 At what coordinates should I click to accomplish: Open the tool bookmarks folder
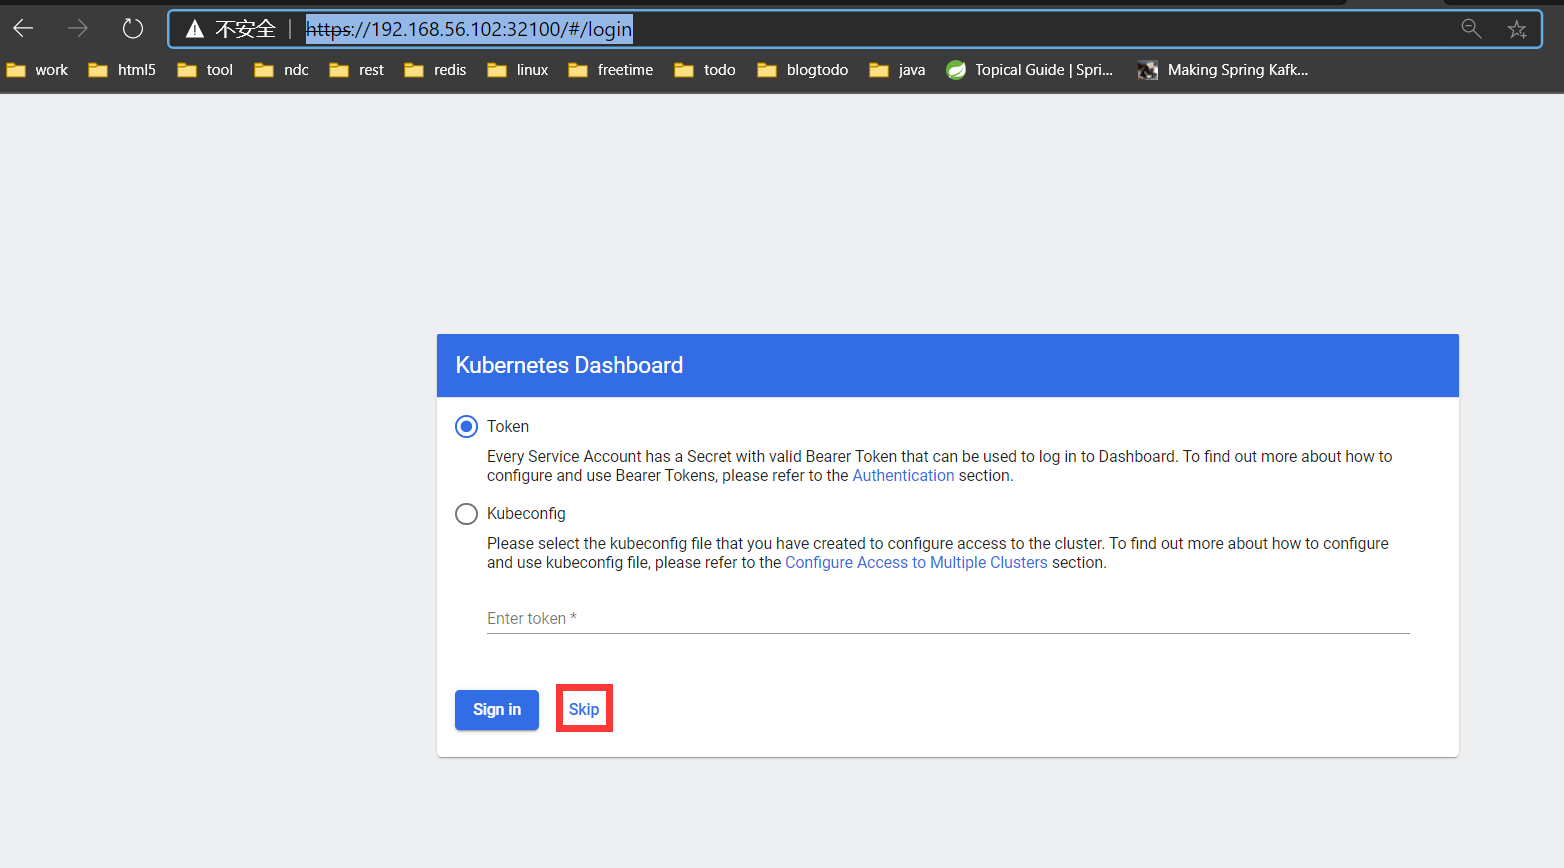click(205, 70)
